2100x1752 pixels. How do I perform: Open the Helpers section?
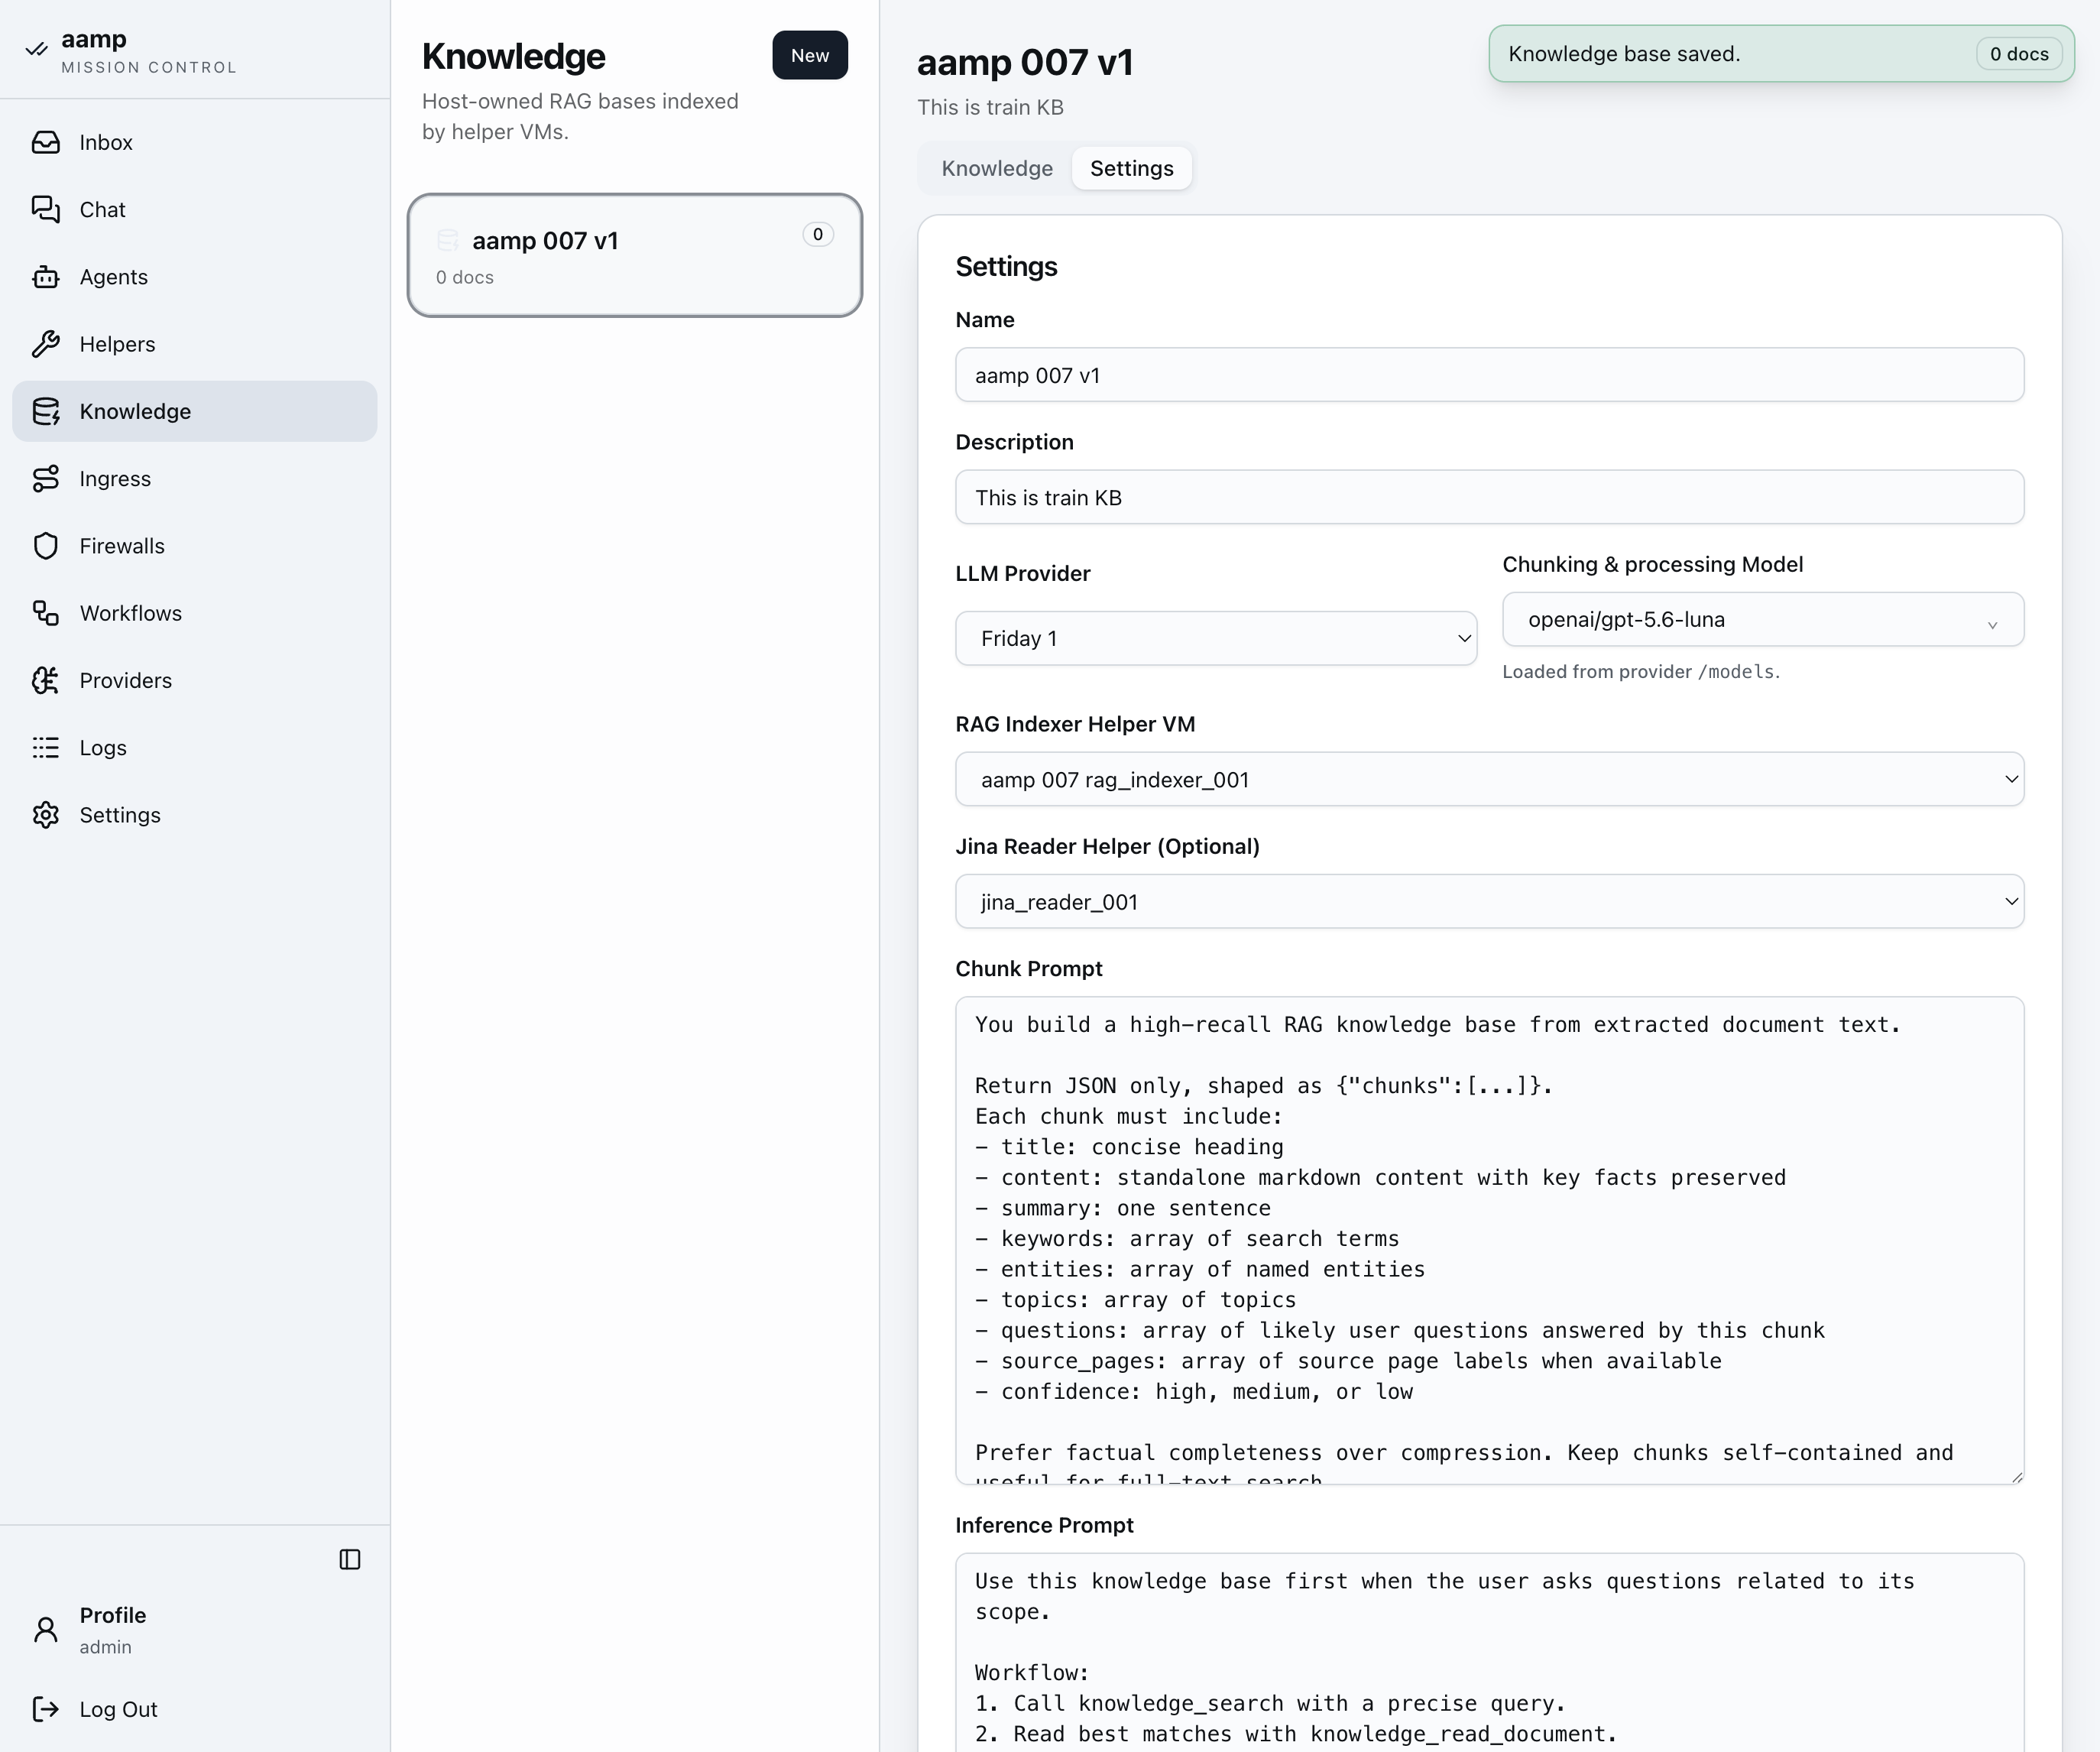coord(194,344)
